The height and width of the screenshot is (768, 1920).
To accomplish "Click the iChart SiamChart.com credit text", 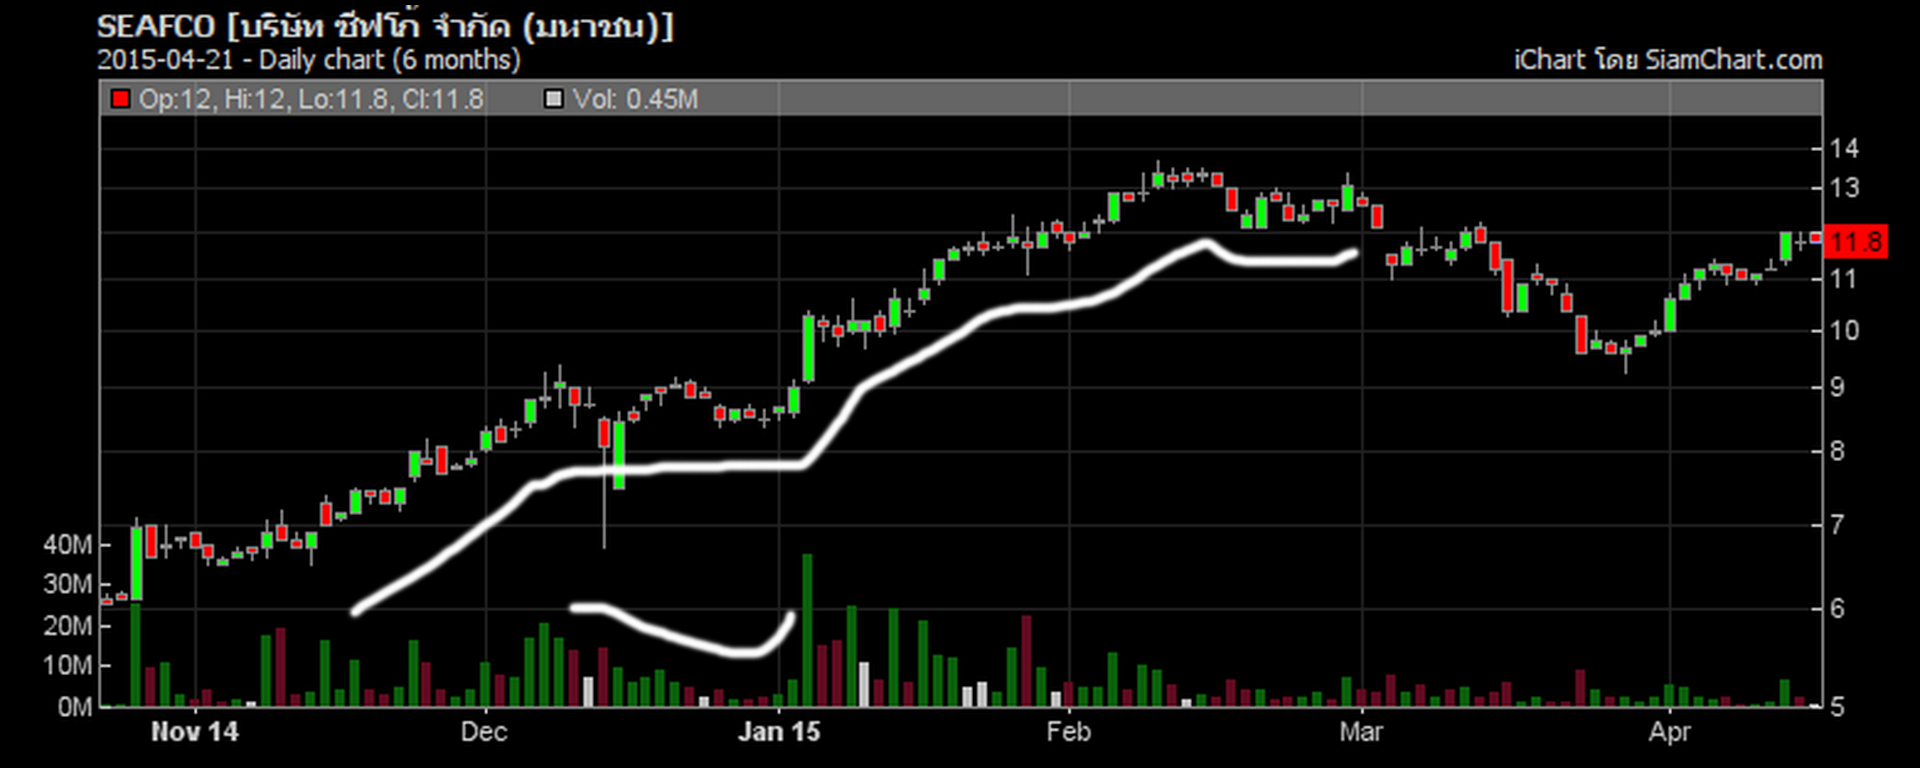I will pyautogui.click(x=1668, y=60).
